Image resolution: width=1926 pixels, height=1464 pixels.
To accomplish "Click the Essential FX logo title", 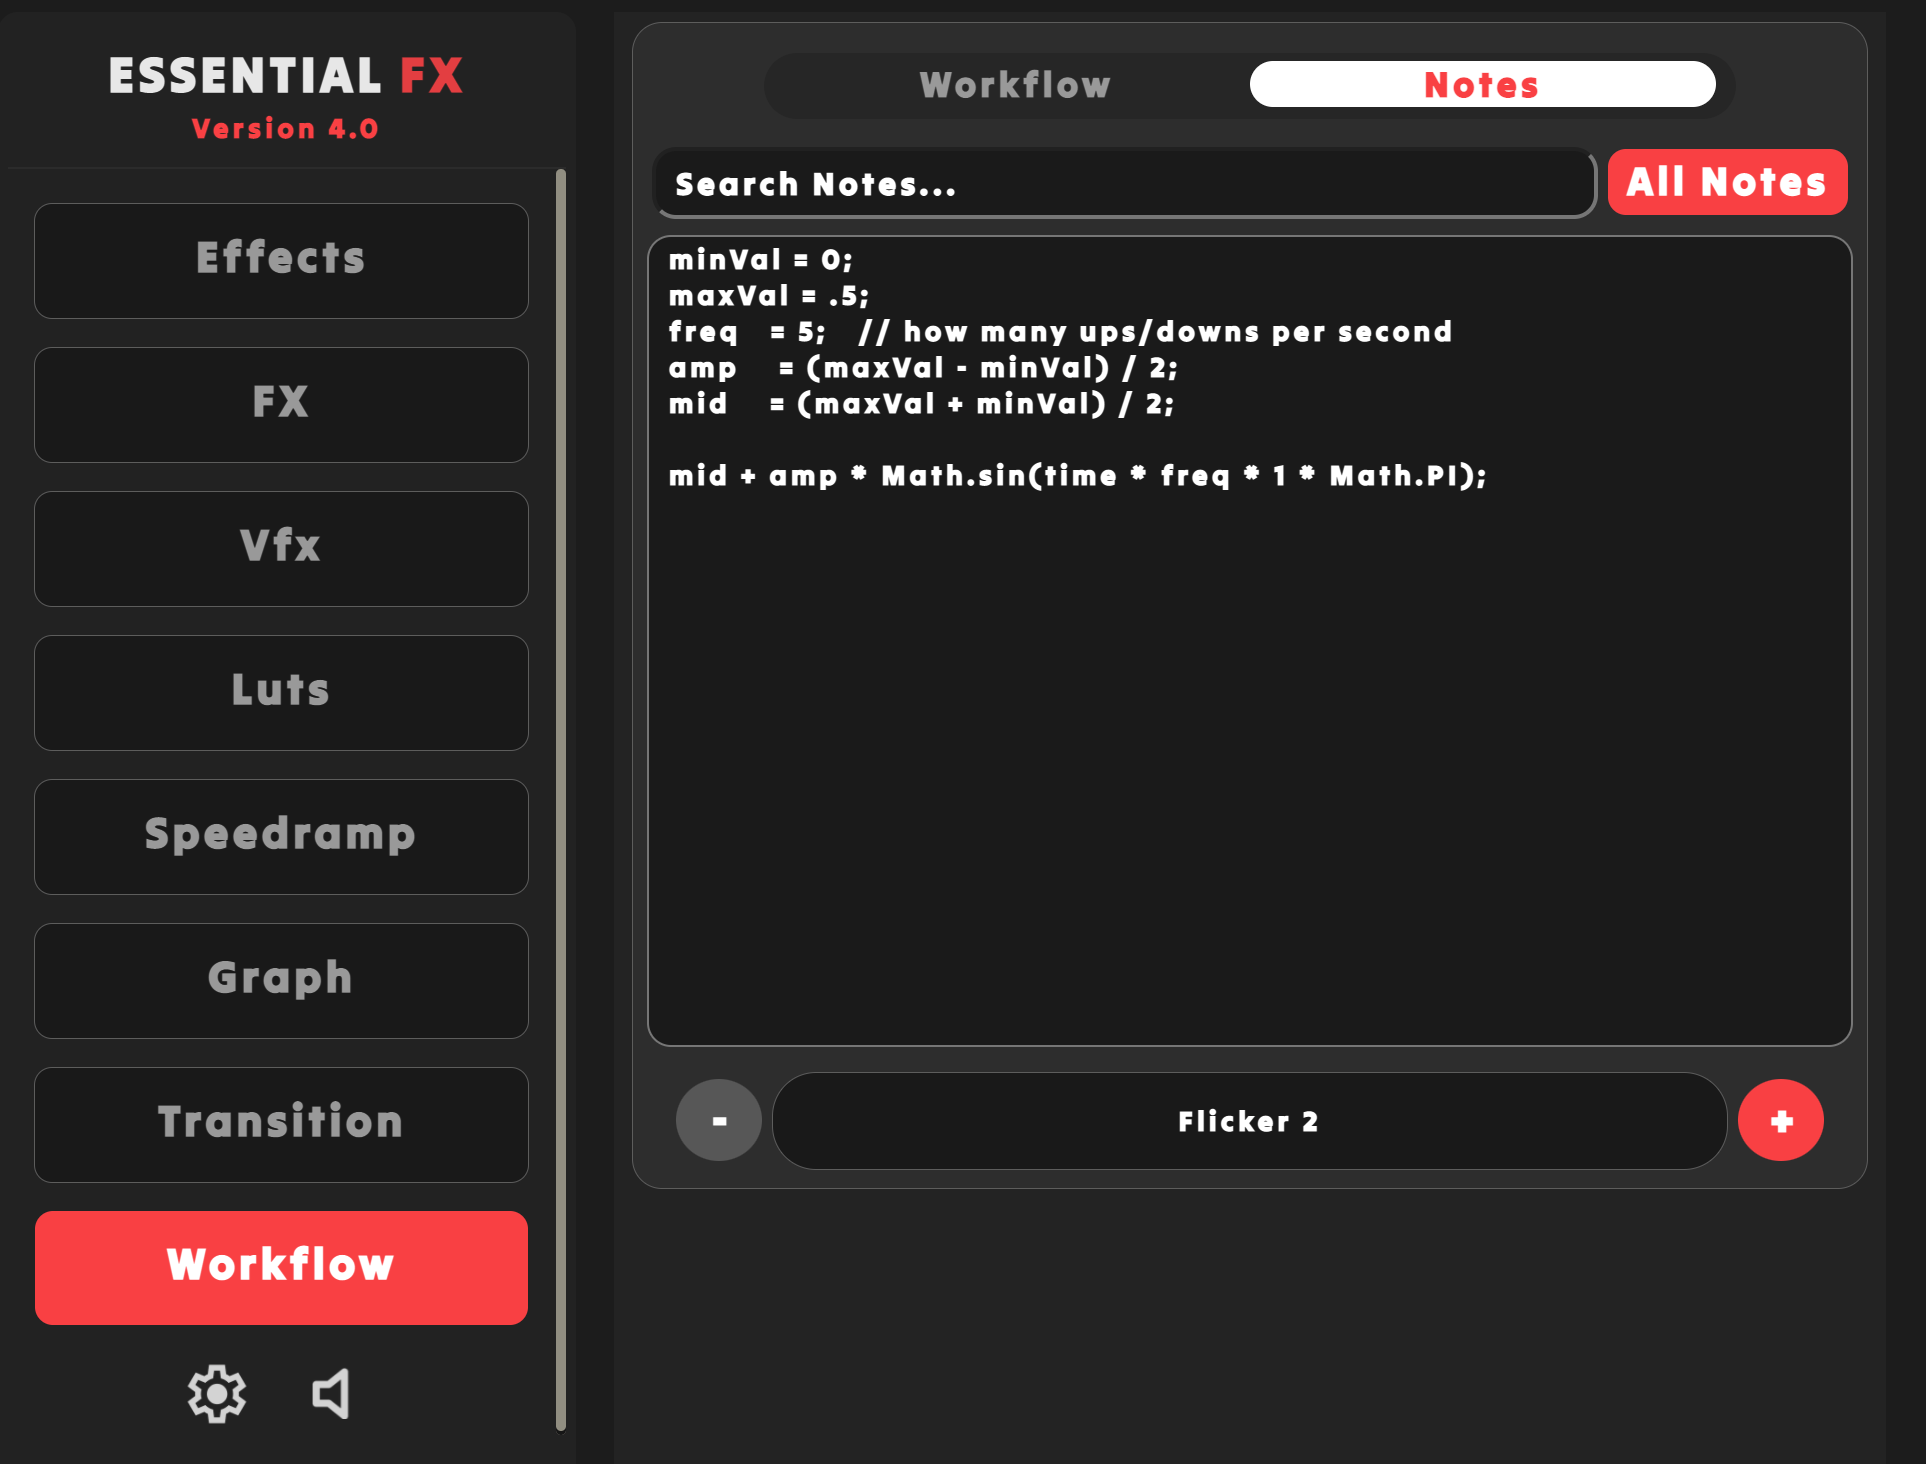I will 285,77.
